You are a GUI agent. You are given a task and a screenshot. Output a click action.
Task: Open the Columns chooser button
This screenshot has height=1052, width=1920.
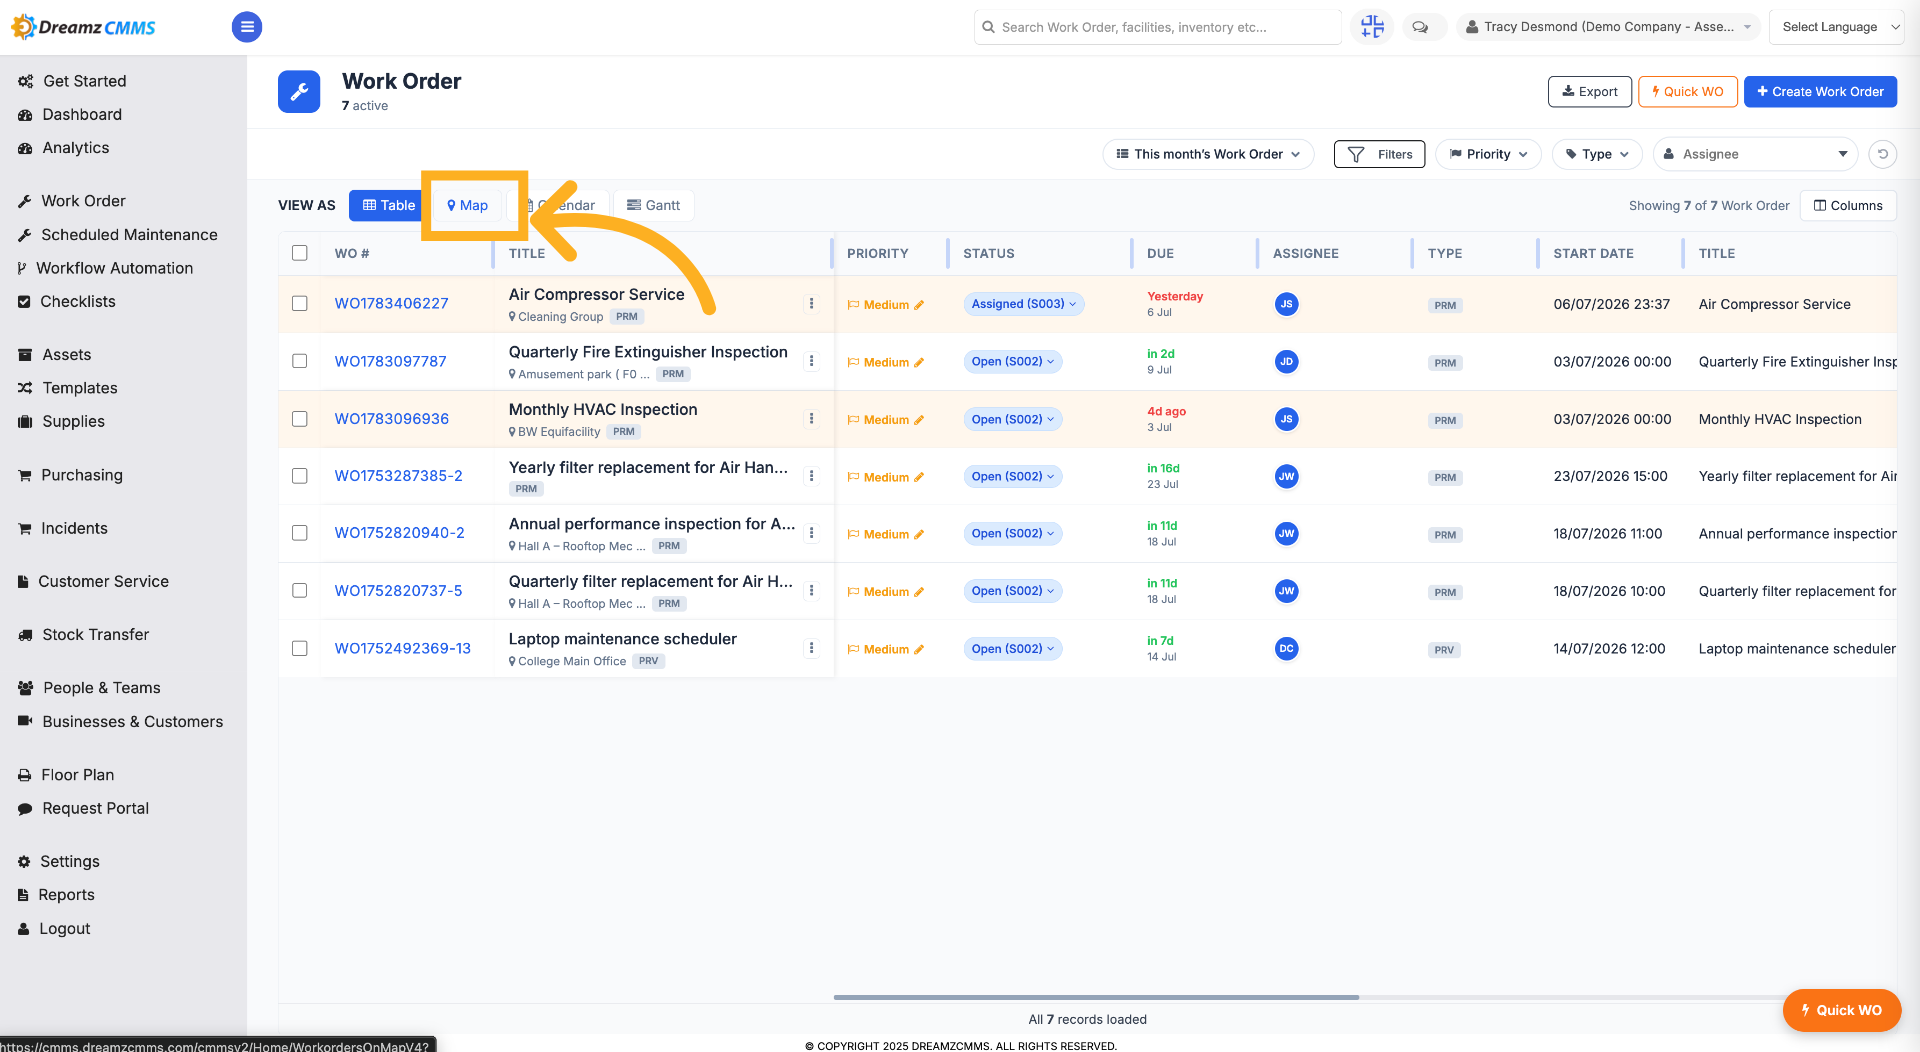[1848, 205]
